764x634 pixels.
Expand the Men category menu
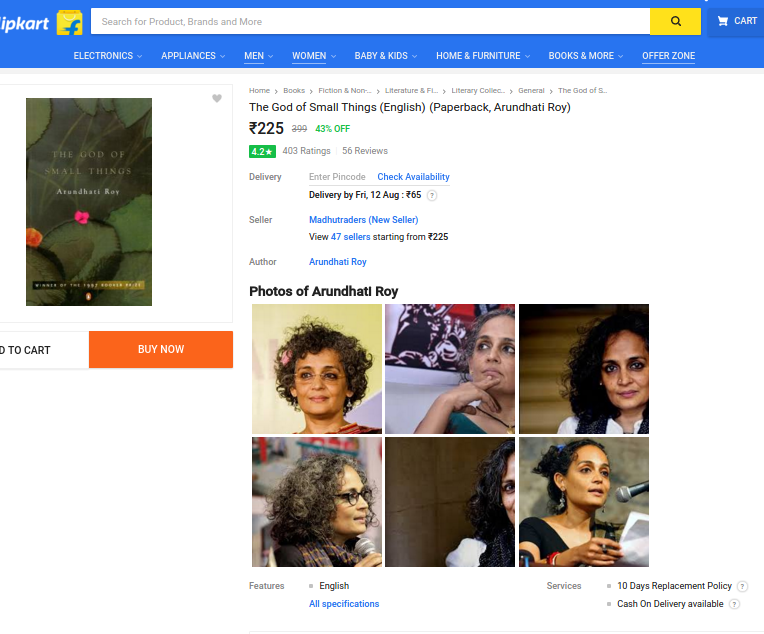click(x=258, y=56)
